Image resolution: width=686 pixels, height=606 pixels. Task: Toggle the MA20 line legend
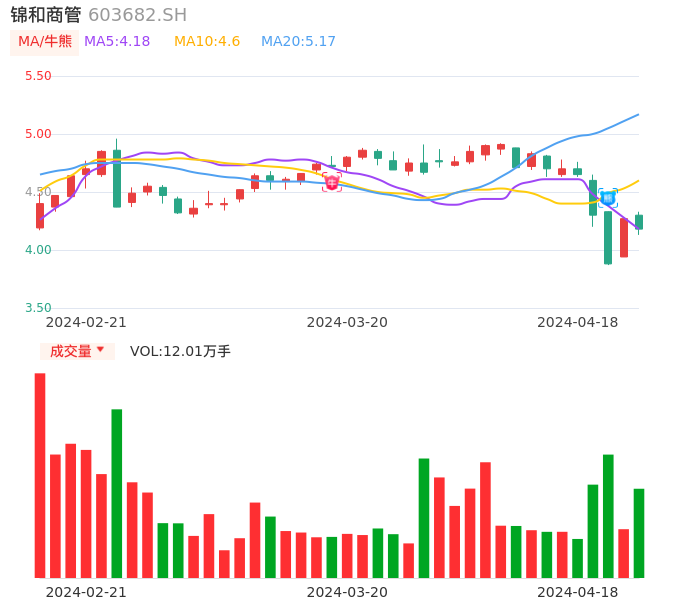(298, 42)
